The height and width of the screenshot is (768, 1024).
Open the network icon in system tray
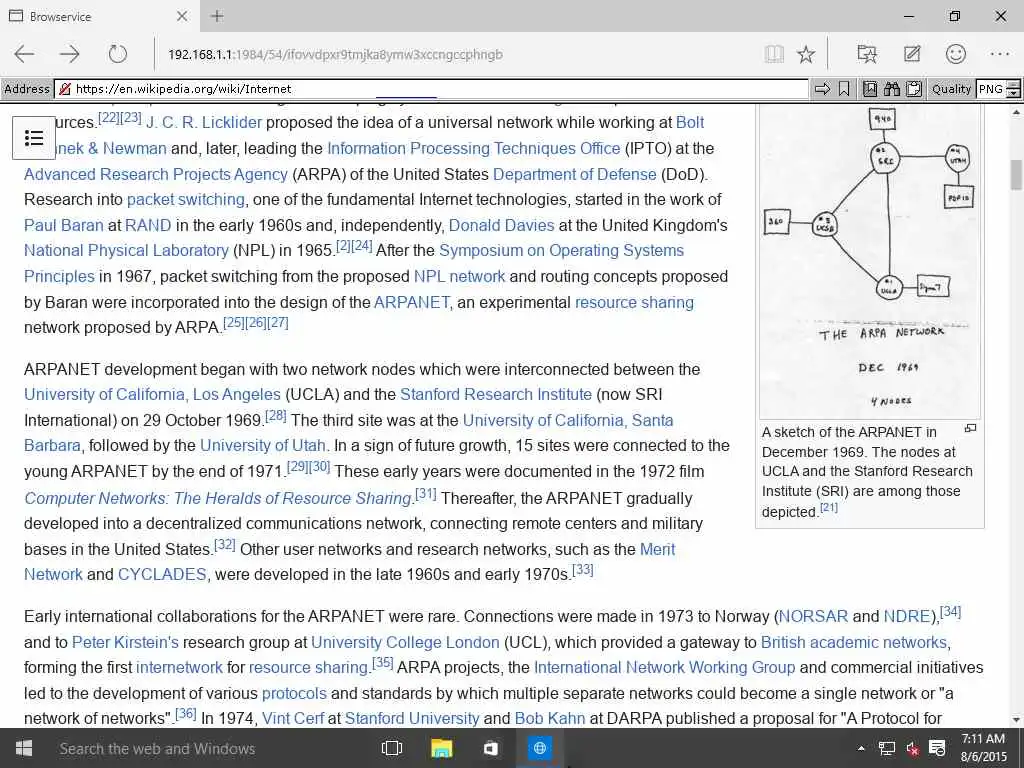click(x=886, y=748)
